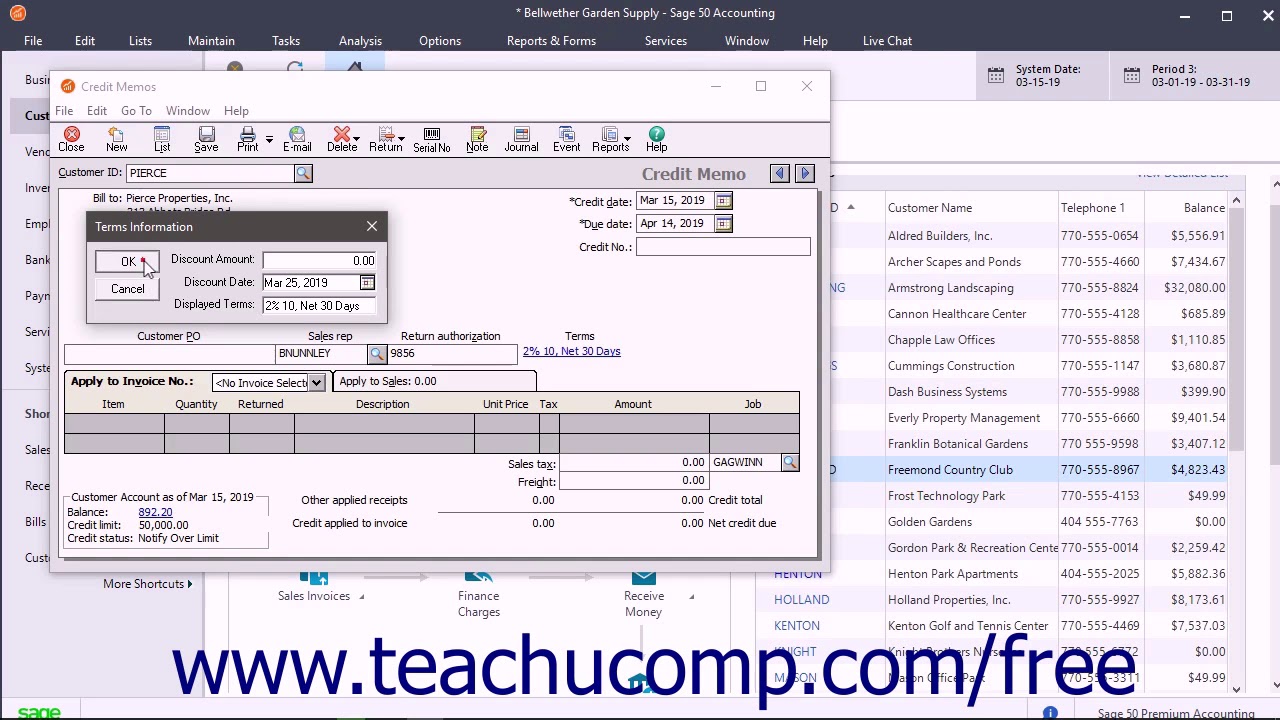The width and height of the screenshot is (1280, 720).
Task: Open the HENTON customer ID link
Action: tap(798, 574)
